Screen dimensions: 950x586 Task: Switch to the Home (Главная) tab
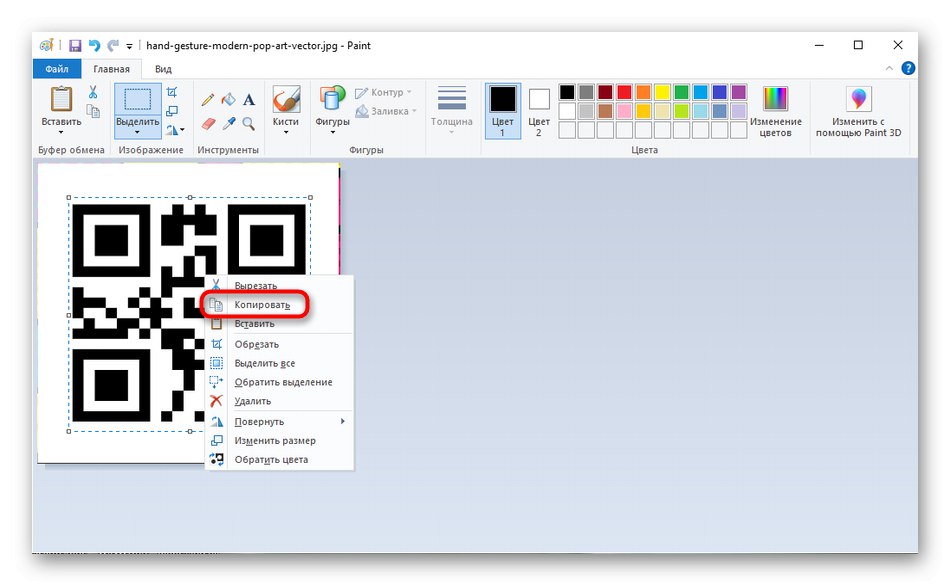click(x=111, y=69)
